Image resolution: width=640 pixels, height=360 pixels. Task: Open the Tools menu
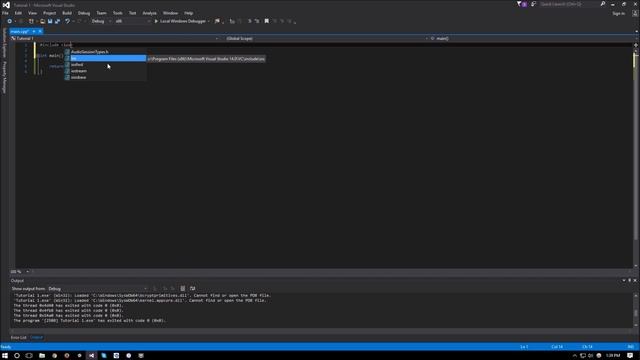tap(118, 13)
